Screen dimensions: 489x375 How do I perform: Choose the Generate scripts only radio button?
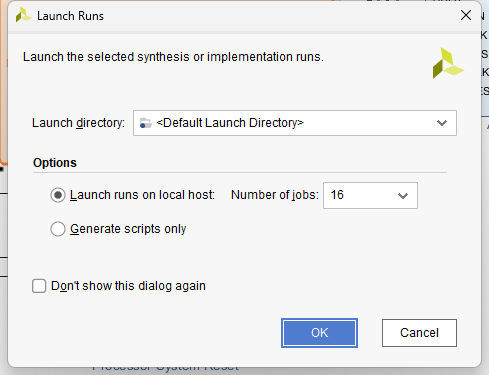(x=58, y=229)
